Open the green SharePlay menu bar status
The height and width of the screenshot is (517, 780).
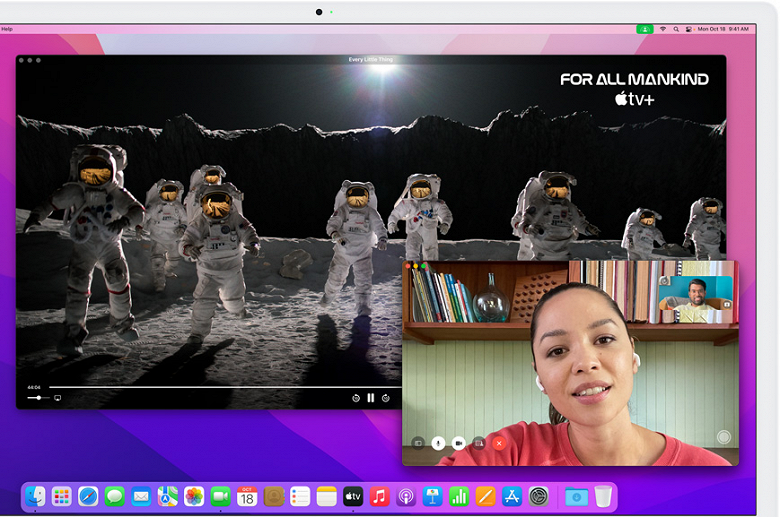point(645,29)
